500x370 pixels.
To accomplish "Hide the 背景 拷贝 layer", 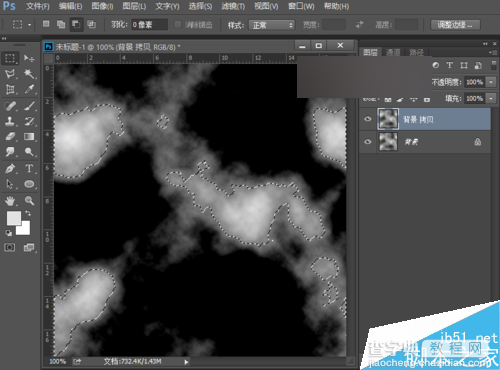I will [x=368, y=119].
